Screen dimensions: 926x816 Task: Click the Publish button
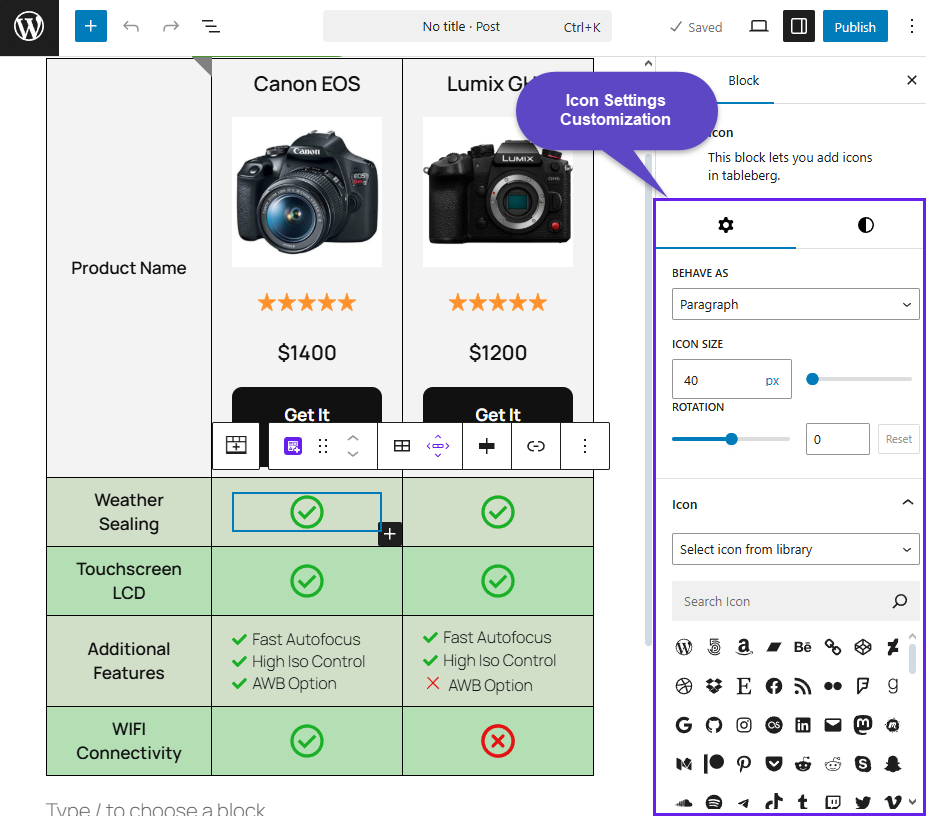pos(855,27)
